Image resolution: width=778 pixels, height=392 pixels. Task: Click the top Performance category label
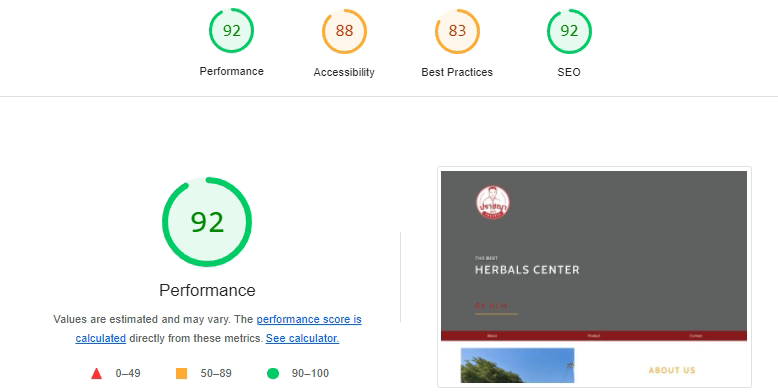coord(232,71)
